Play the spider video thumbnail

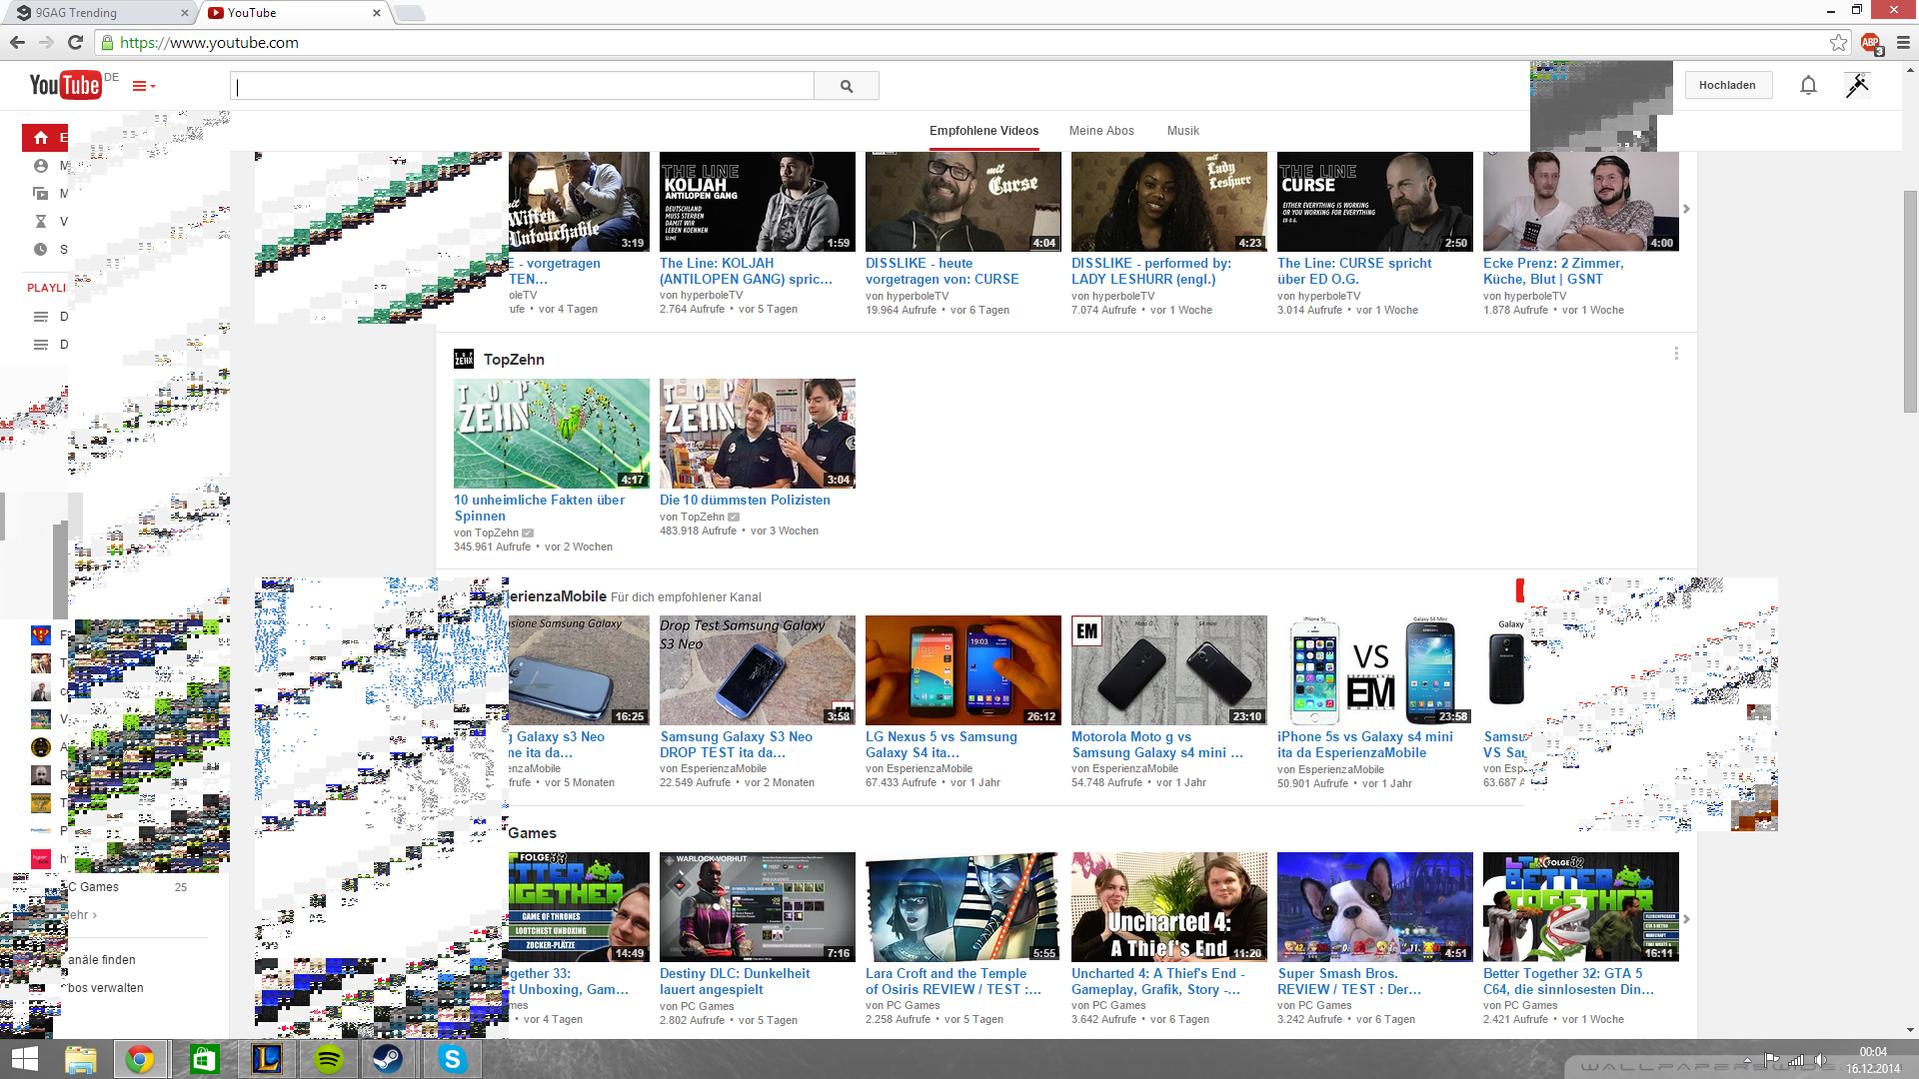coord(551,433)
